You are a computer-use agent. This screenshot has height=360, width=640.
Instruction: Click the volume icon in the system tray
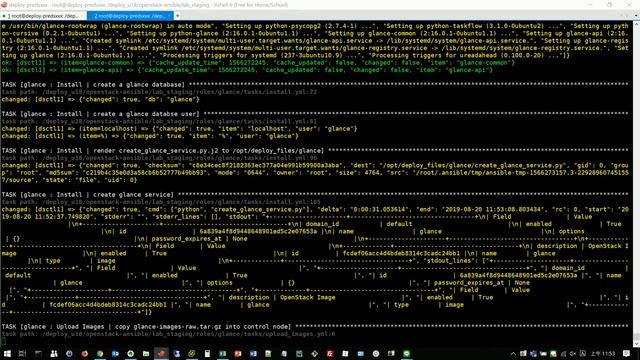[573, 353]
